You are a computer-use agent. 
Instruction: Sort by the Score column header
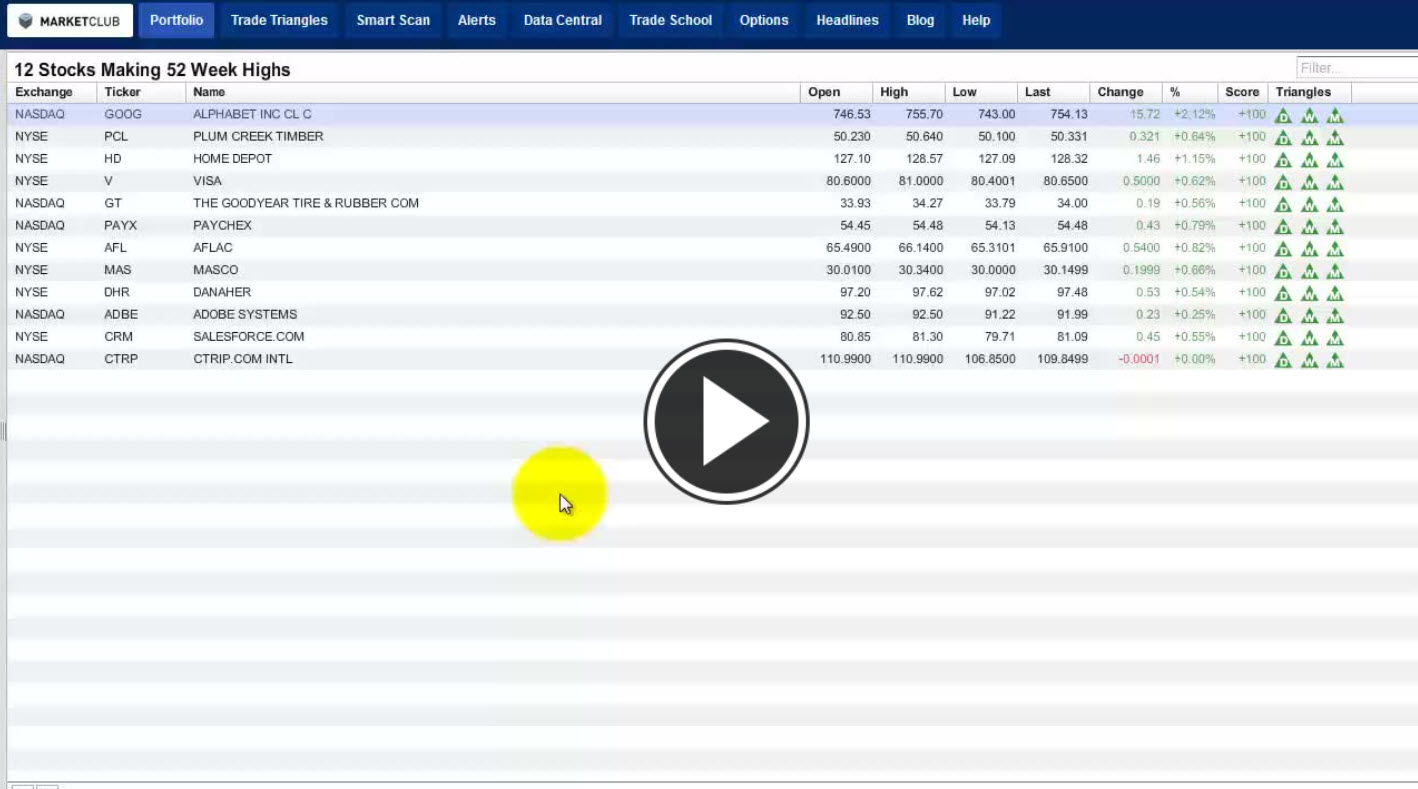coord(1243,92)
